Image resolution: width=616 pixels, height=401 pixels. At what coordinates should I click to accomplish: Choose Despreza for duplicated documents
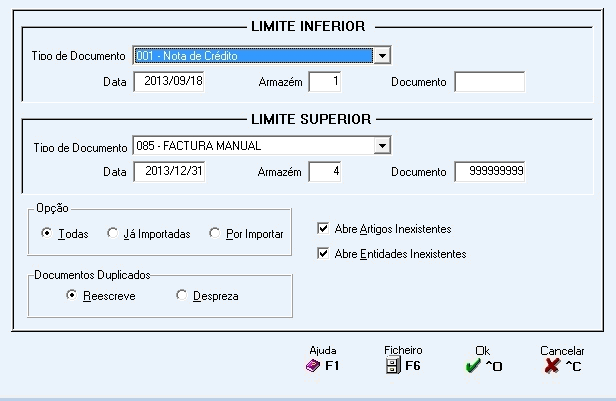pyautogui.click(x=181, y=295)
